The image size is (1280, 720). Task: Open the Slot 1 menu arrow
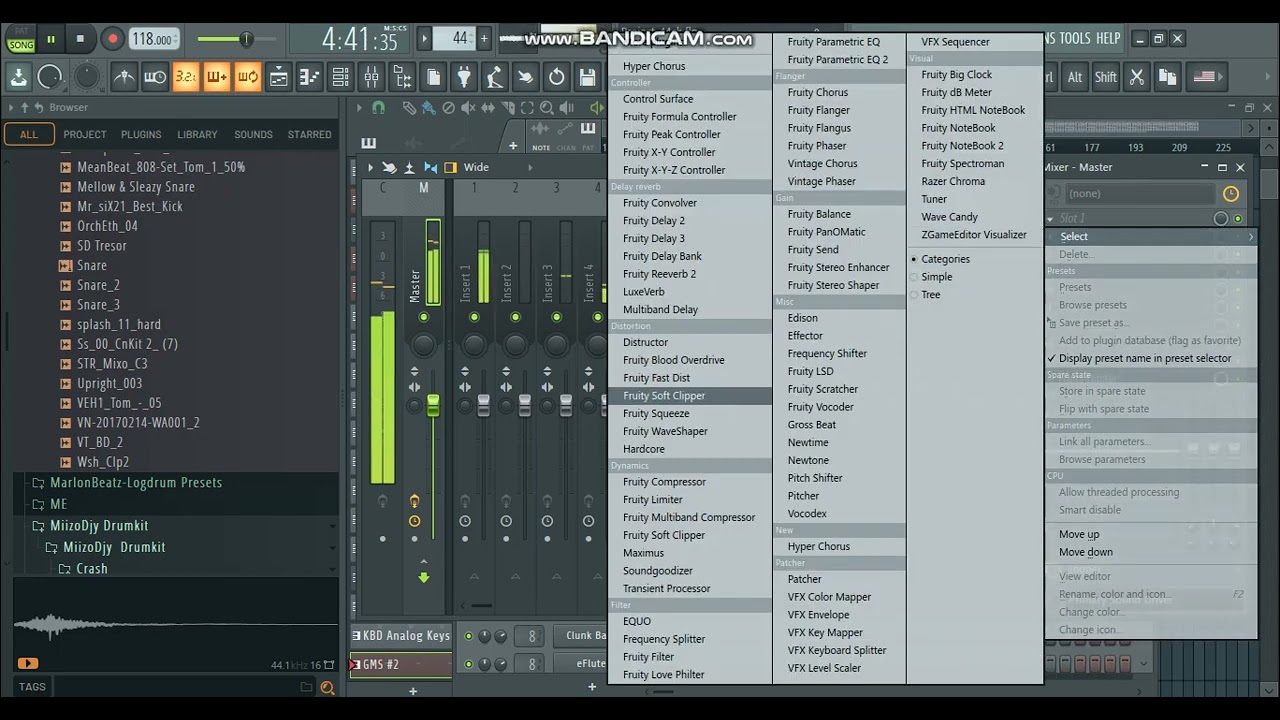(1050, 219)
